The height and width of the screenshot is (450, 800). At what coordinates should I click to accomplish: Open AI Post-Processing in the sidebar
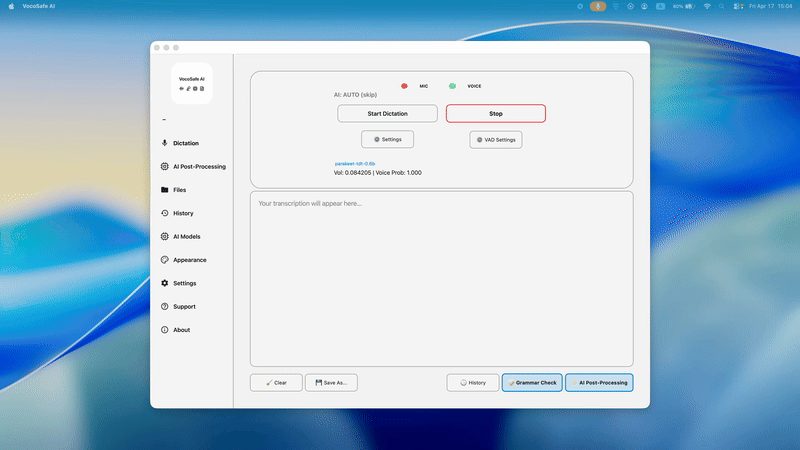[193, 166]
